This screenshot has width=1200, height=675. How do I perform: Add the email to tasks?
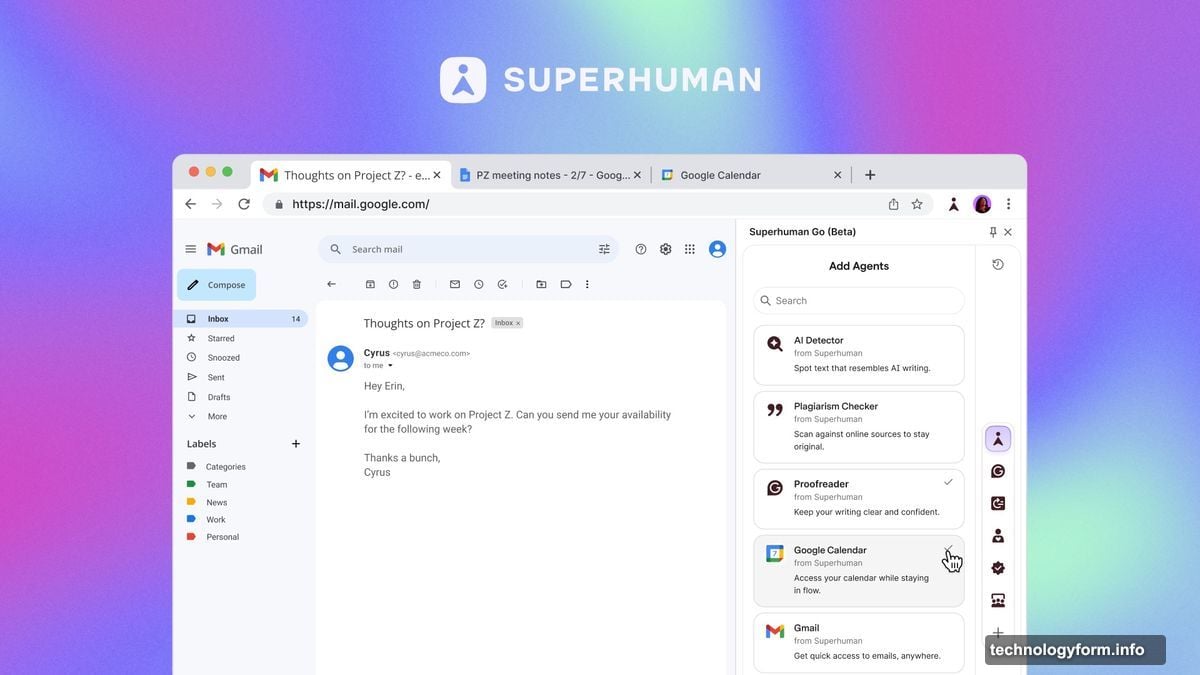pos(503,284)
